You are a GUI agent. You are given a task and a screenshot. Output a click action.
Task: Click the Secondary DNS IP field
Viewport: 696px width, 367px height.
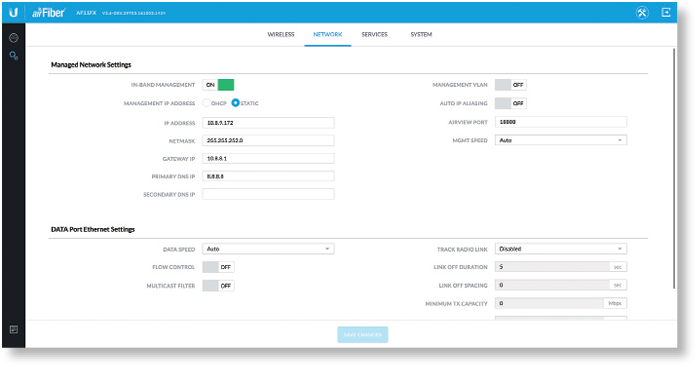point(268,194)
